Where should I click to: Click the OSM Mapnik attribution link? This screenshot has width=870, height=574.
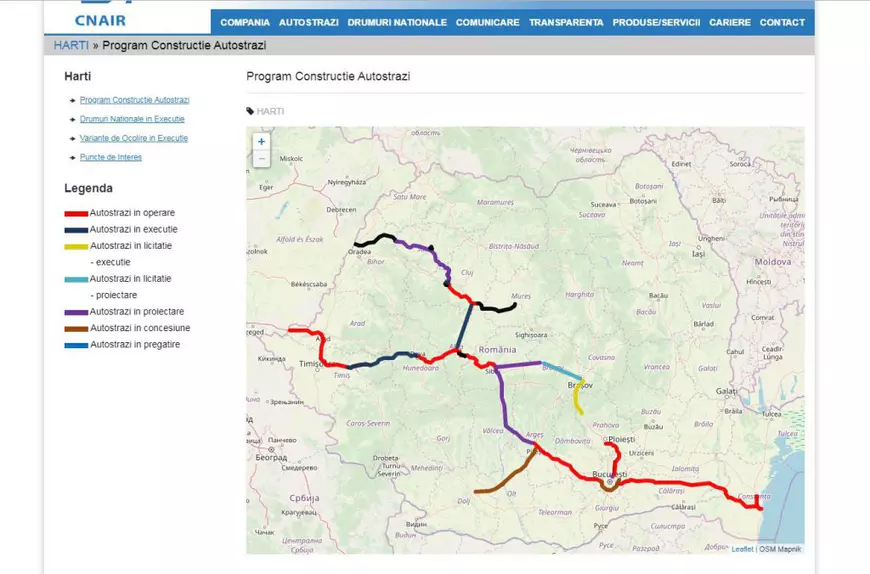click(x=780, y=549)
